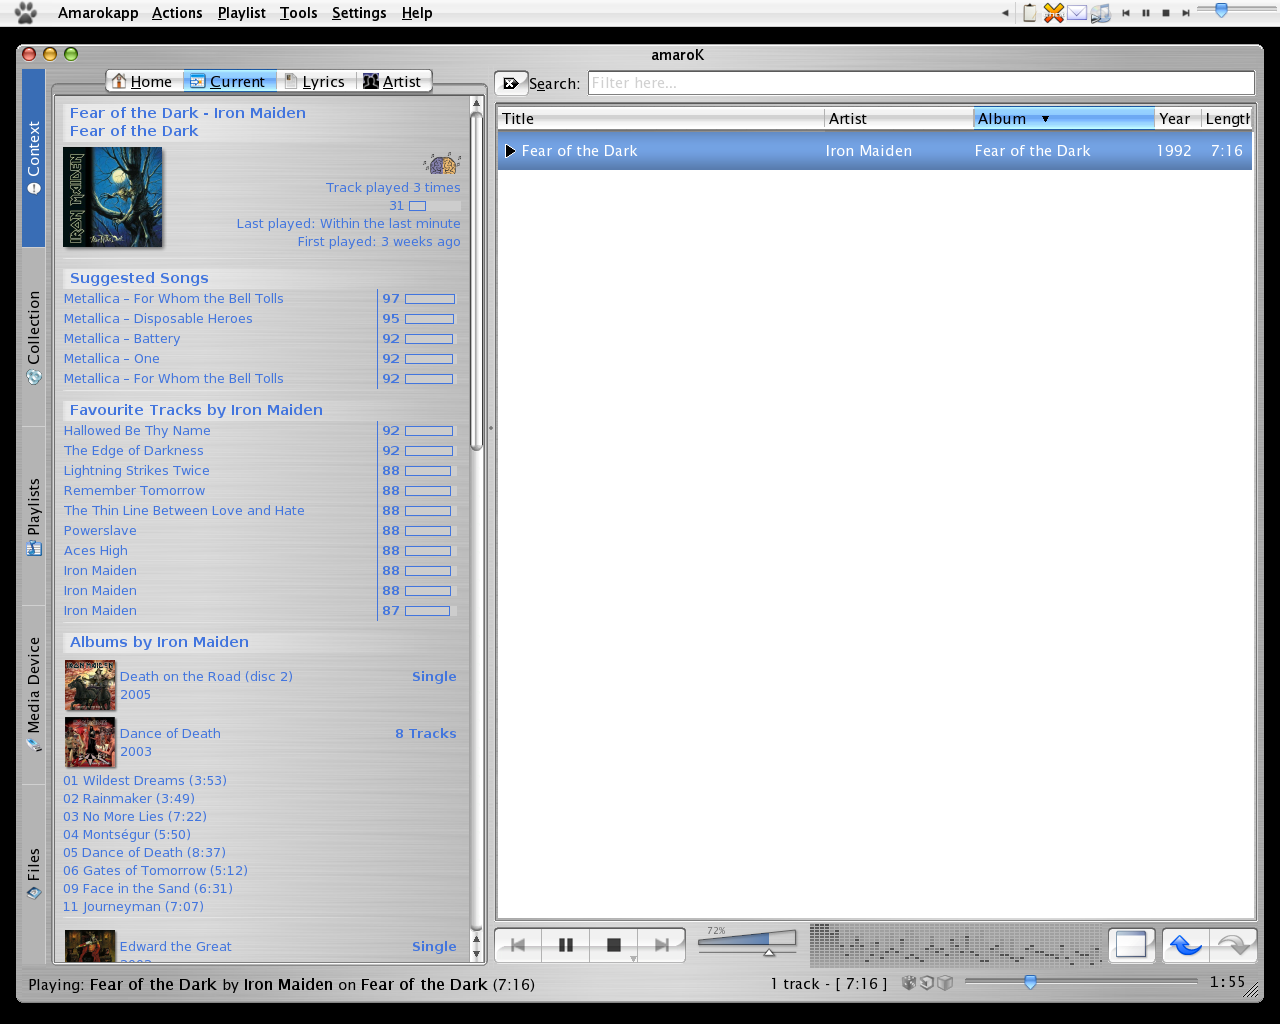Open the Media Device sidebar tab

[x=33, y=694]
